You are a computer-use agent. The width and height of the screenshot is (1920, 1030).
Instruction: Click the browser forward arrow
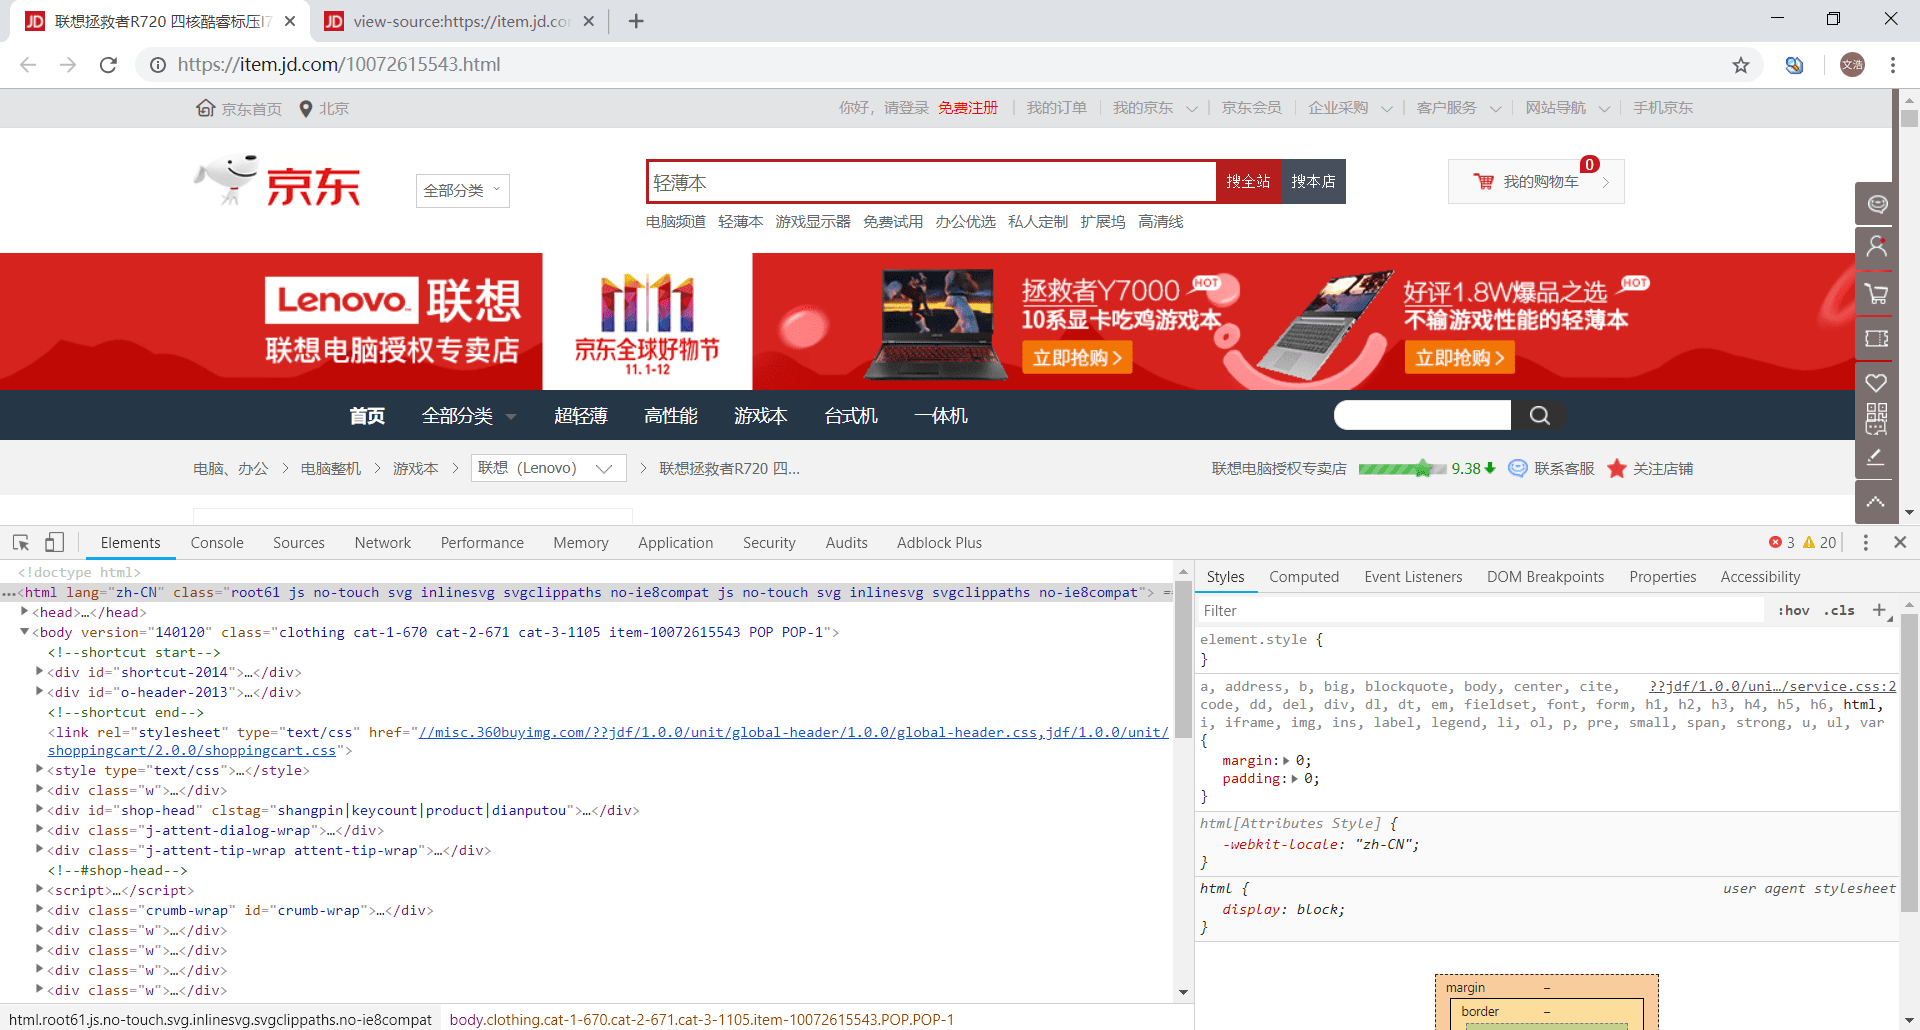click(68, 65)
